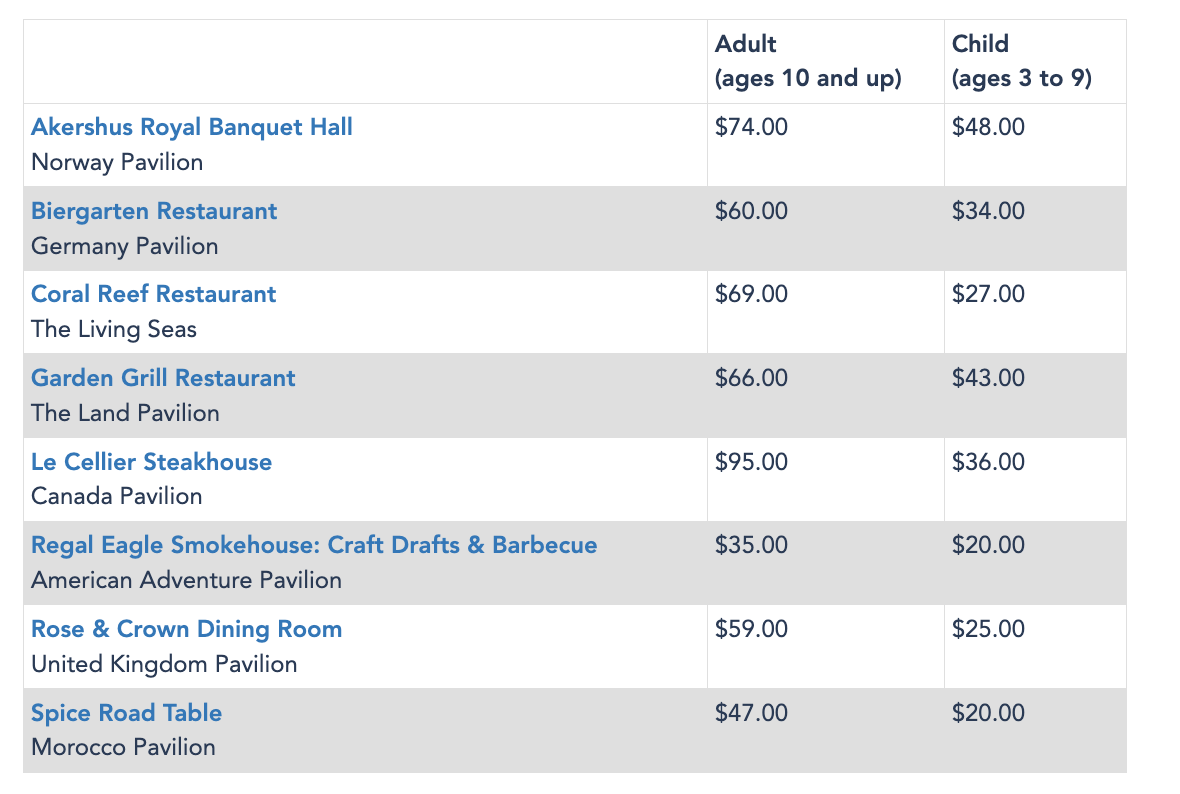Image resolution: width=1180 pixels, height=794 pixels.
Task: Select the Garden Grill Restaurant link
Action: tap(163, 378)
